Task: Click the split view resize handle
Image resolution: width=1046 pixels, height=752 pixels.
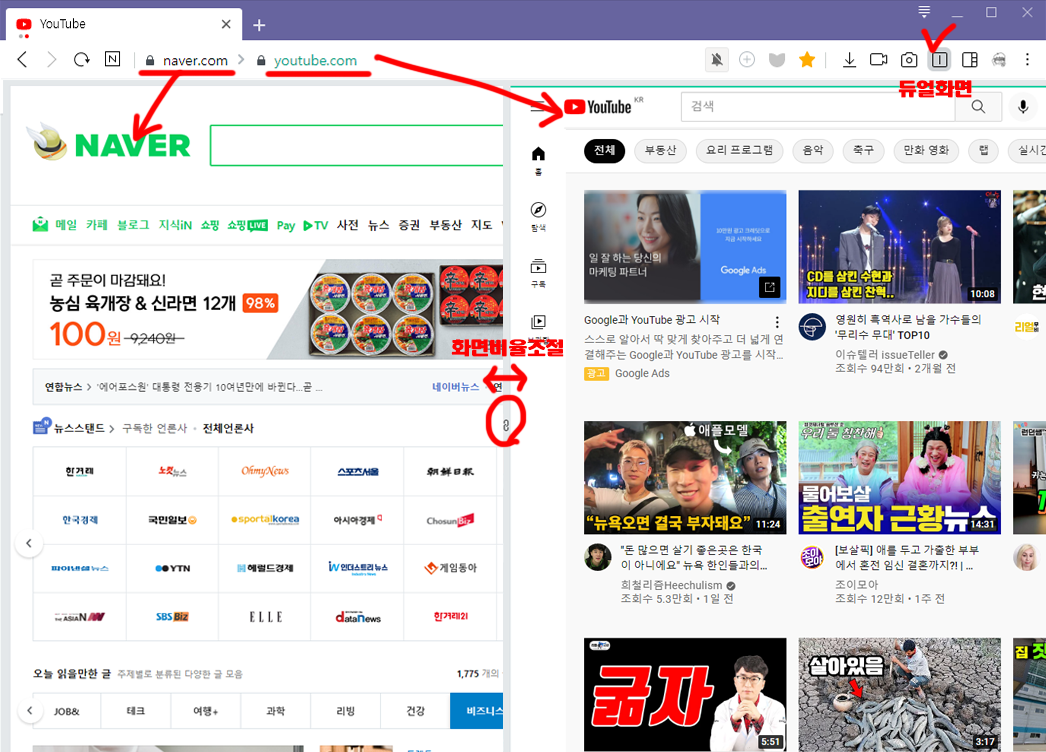Action: (x=506, y=425)
